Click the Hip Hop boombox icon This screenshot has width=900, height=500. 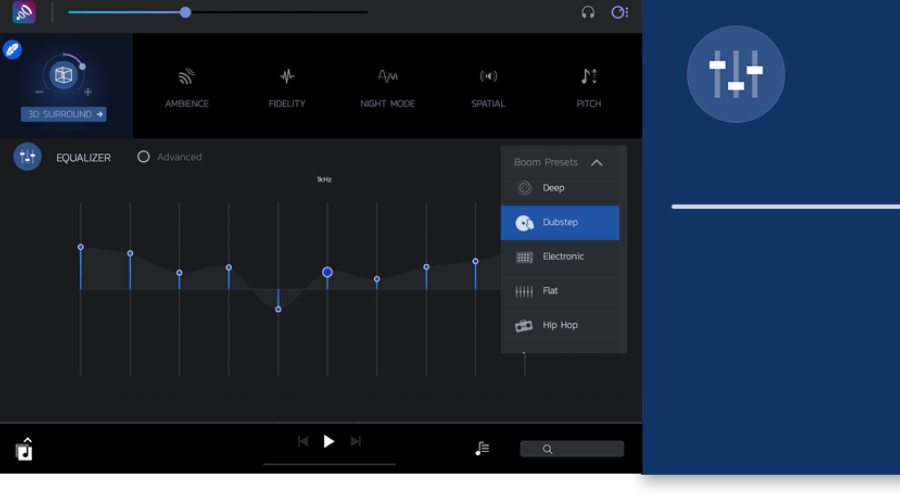point(523,326)
